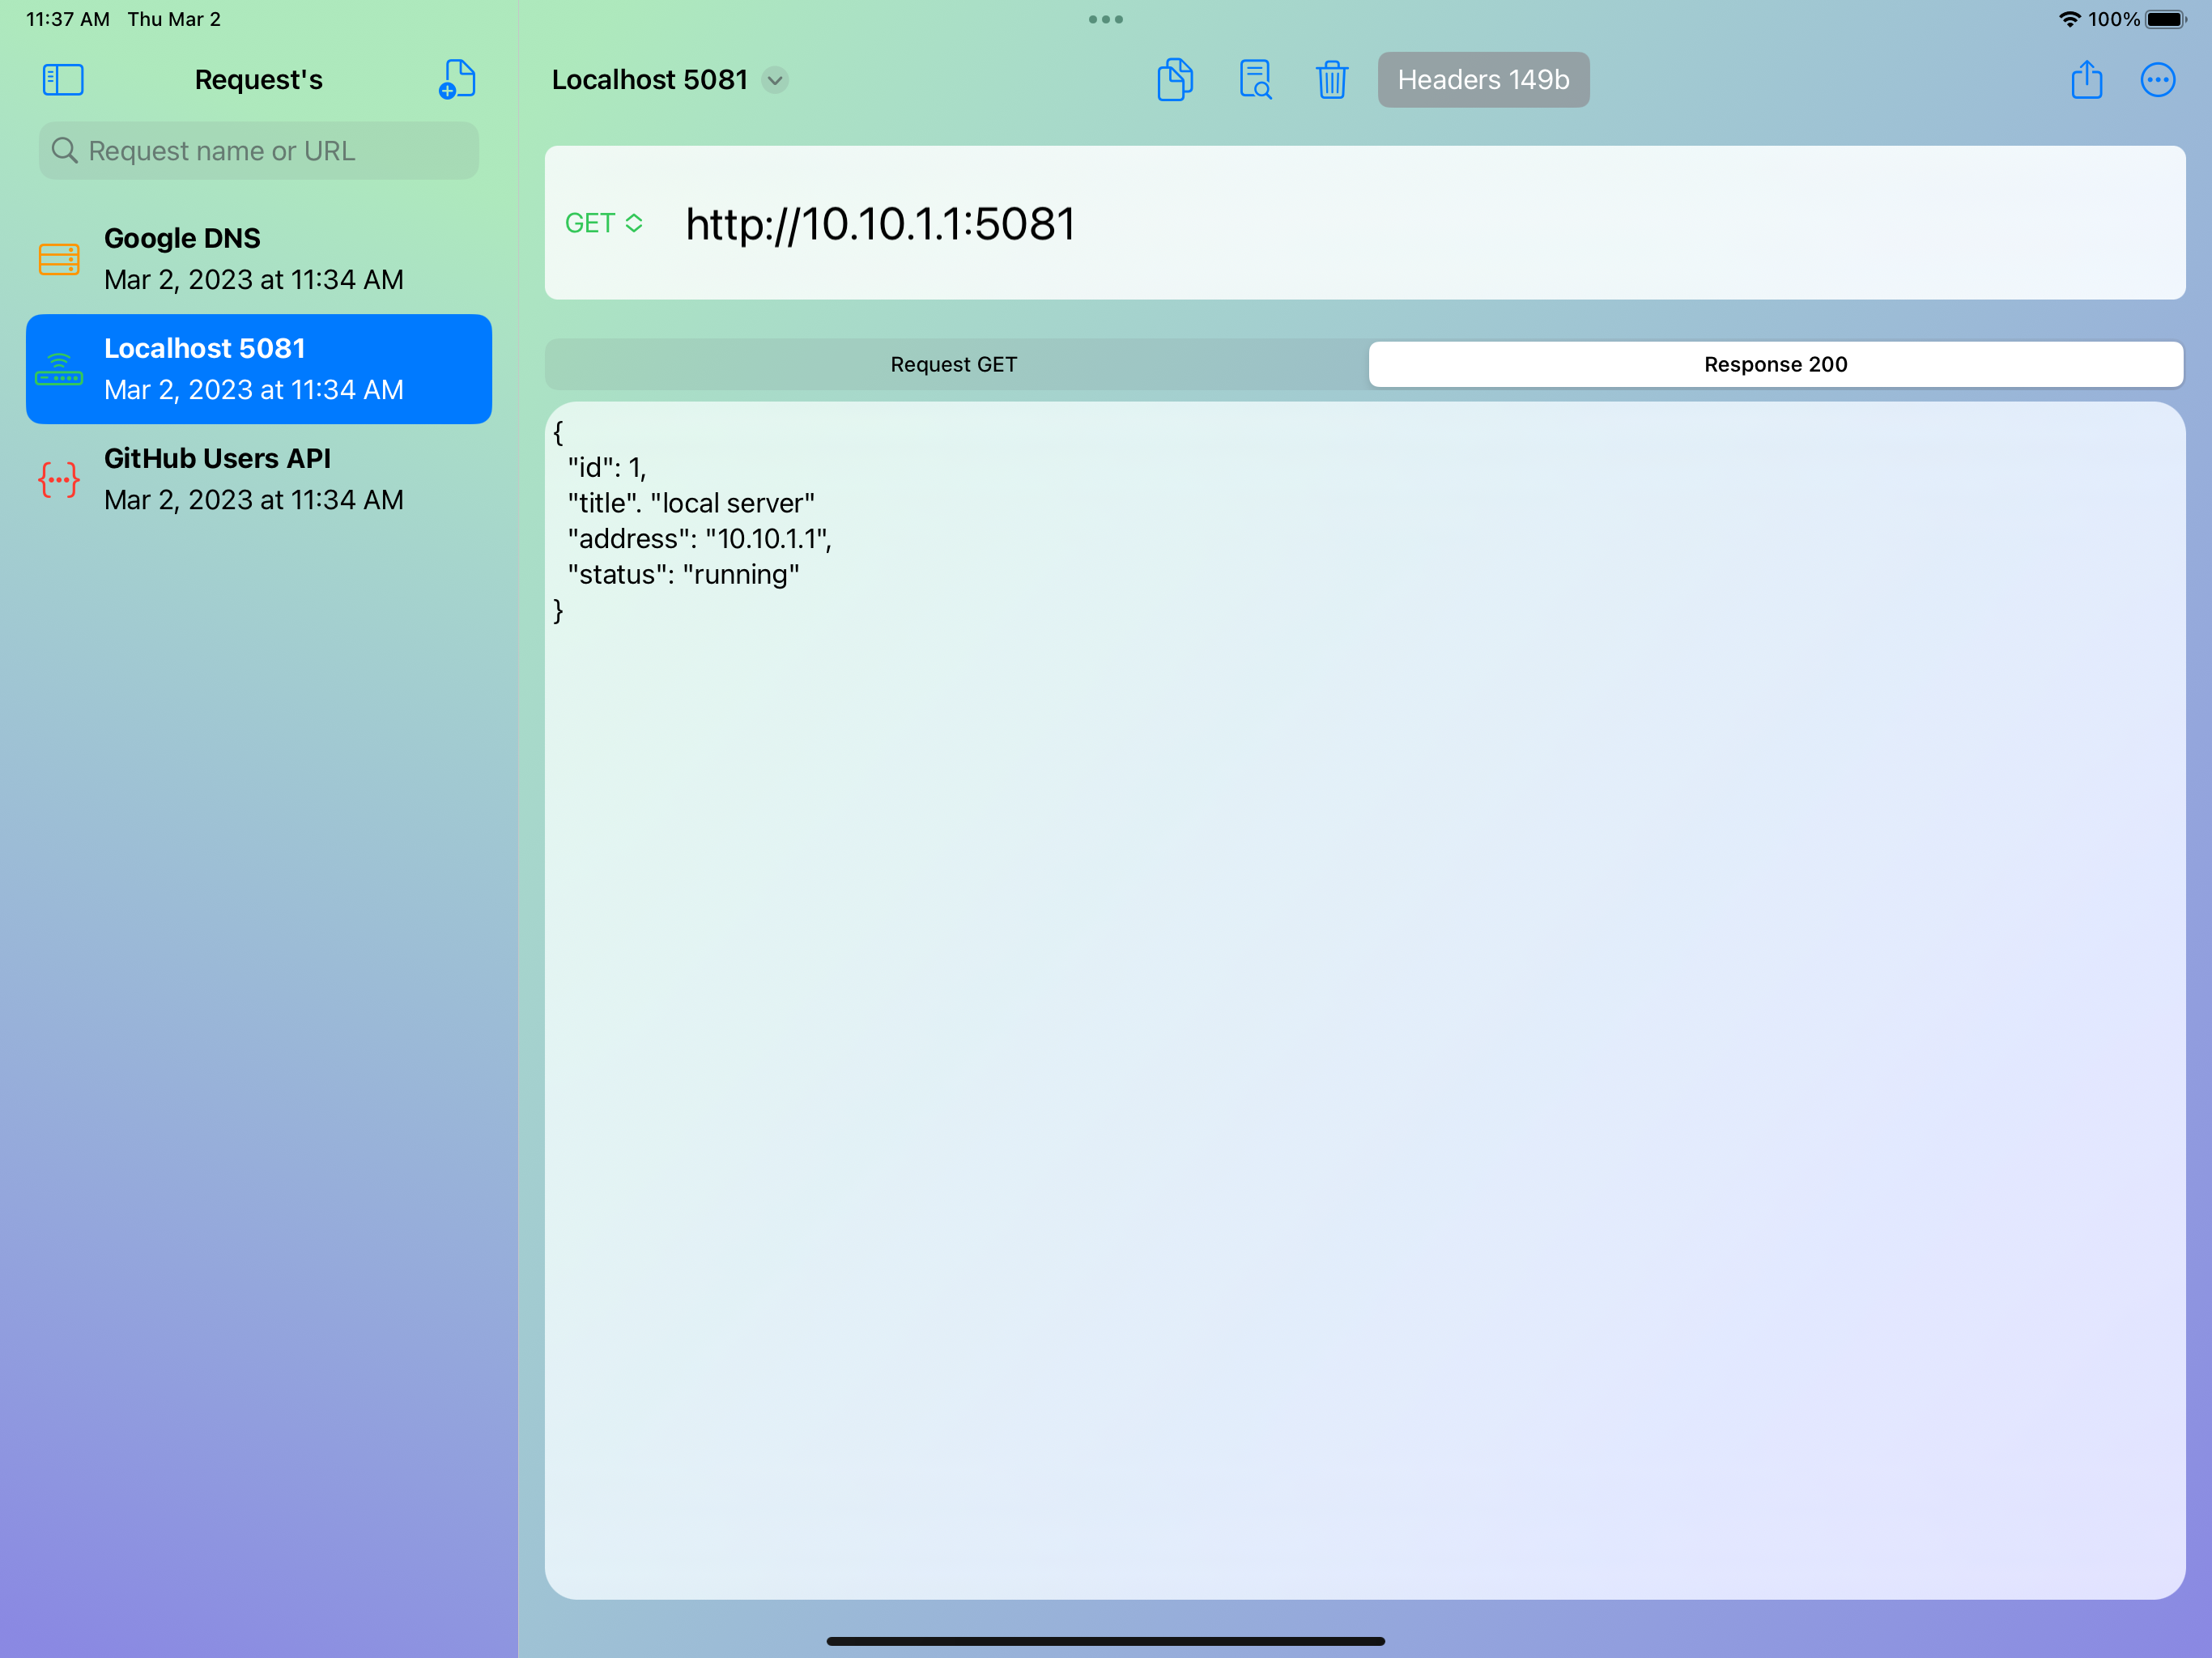Open the share sheet icon

2086,79
